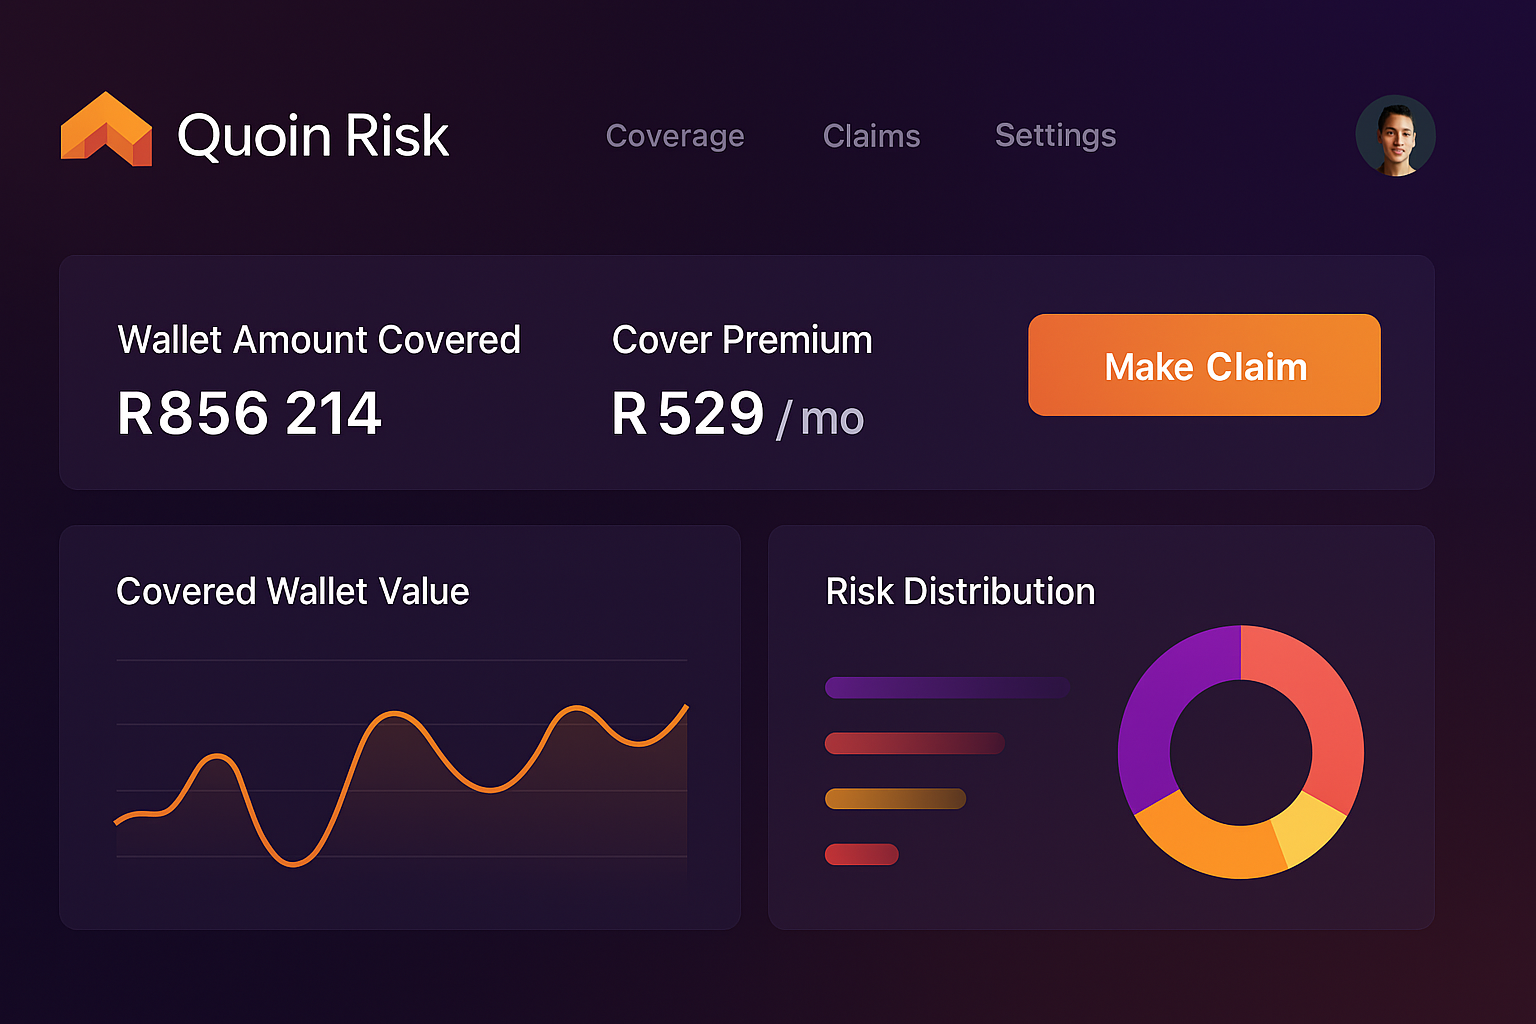Click the orange wallet value line graph
Screen dimensions: 1536x1024
pos(401,786)
